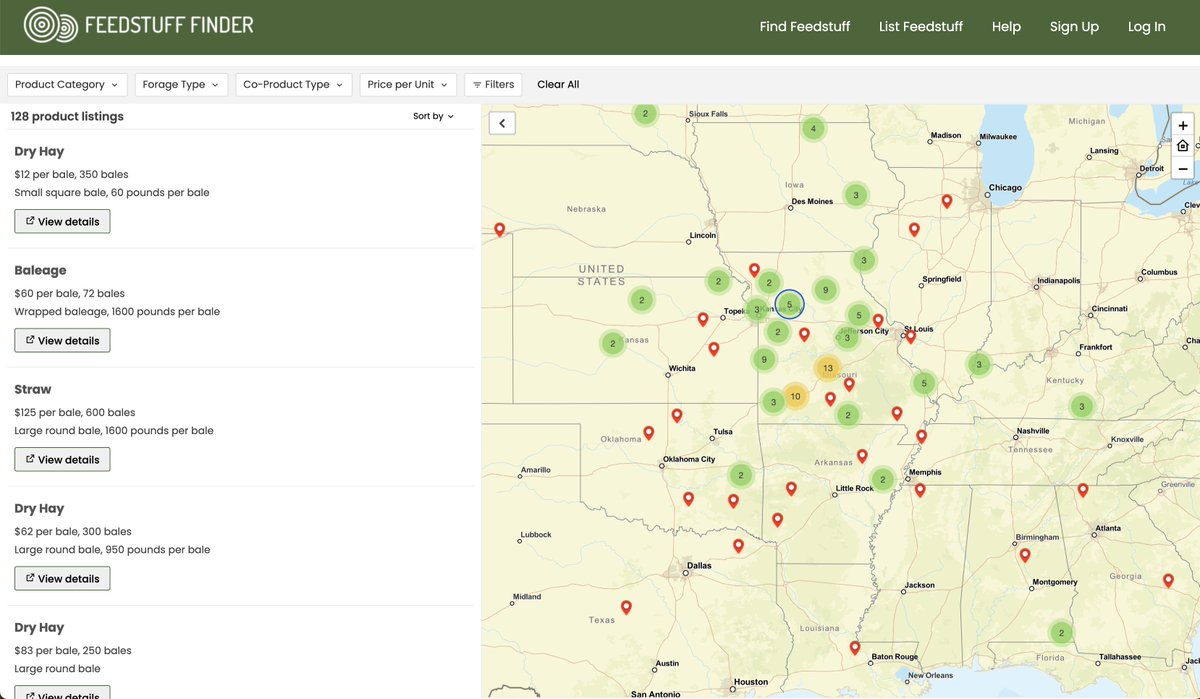Open the 2 cluster west of Memphis
This screenshot has height=699, width=1200.
[x=882, y=480]
